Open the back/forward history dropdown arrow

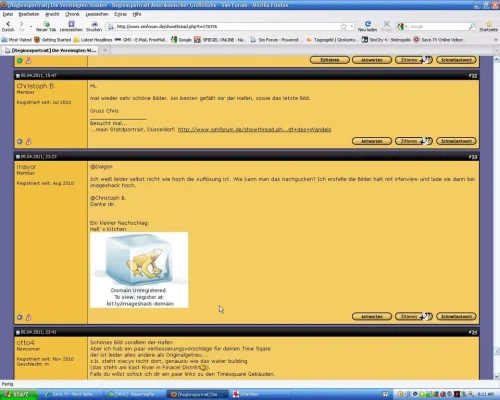point(31,26)
